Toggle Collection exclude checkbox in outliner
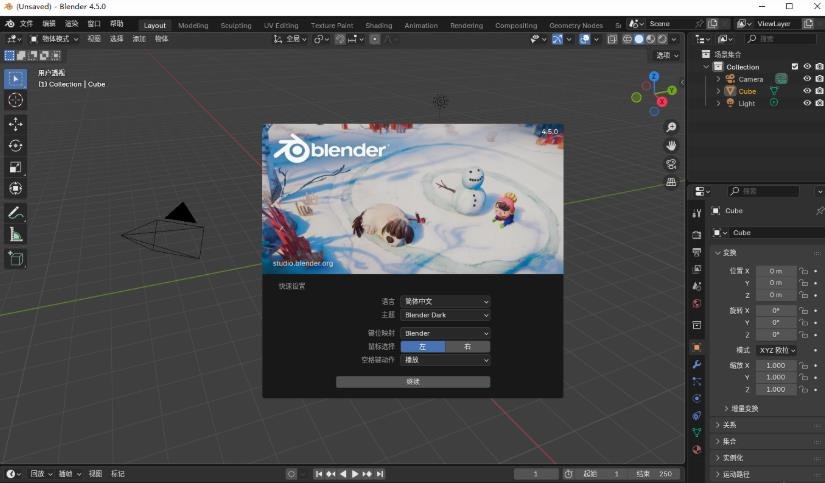 click(795, 67)
